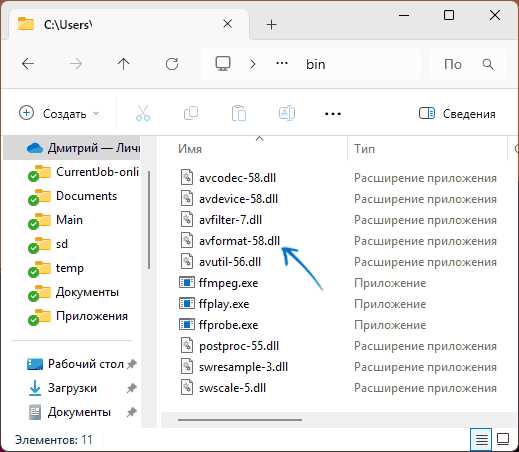
Task: Refresh the current folder view
Action: 172,64
